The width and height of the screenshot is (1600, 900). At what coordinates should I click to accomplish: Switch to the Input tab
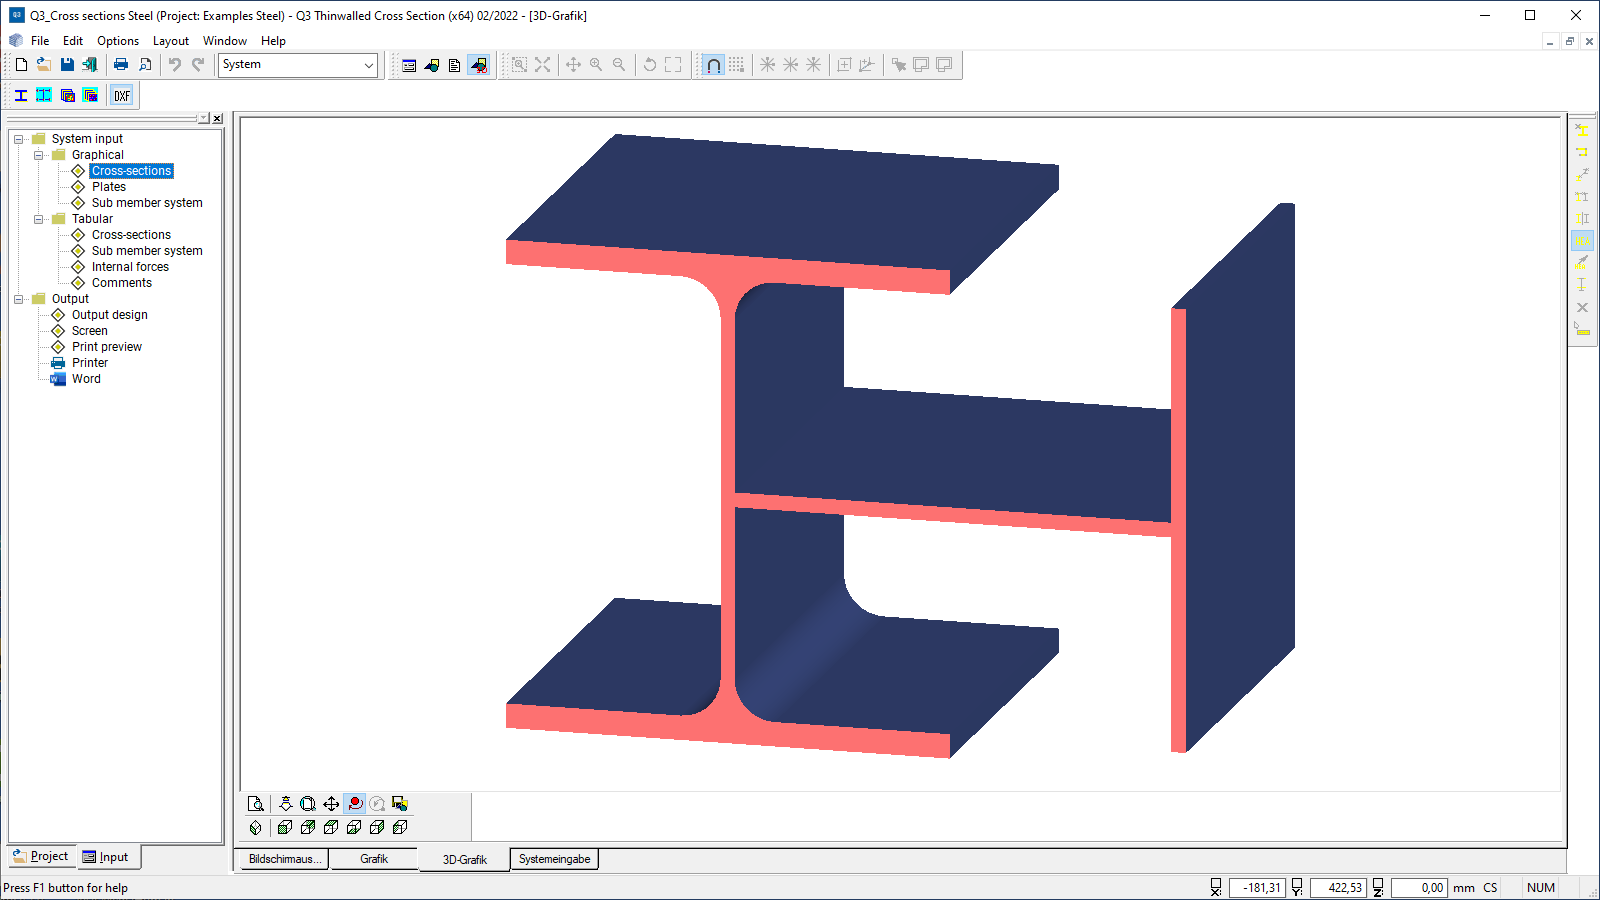click(x=108, y=857)
